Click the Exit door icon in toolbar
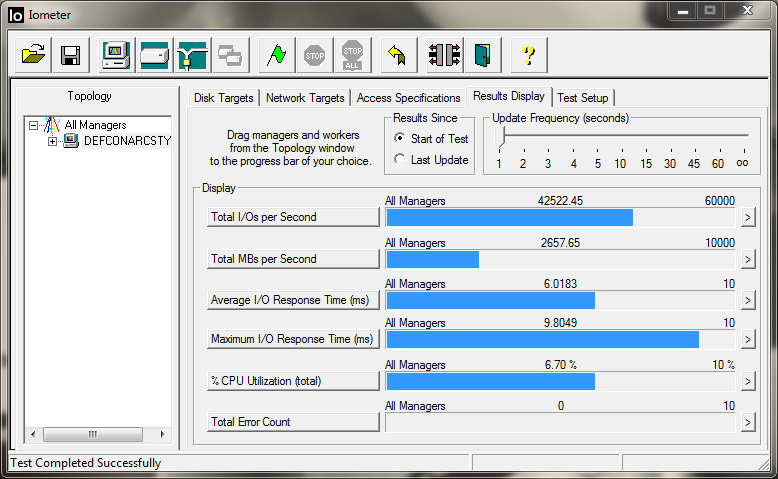The width and height of the screenshot is (778, 479). click(485, 55)
